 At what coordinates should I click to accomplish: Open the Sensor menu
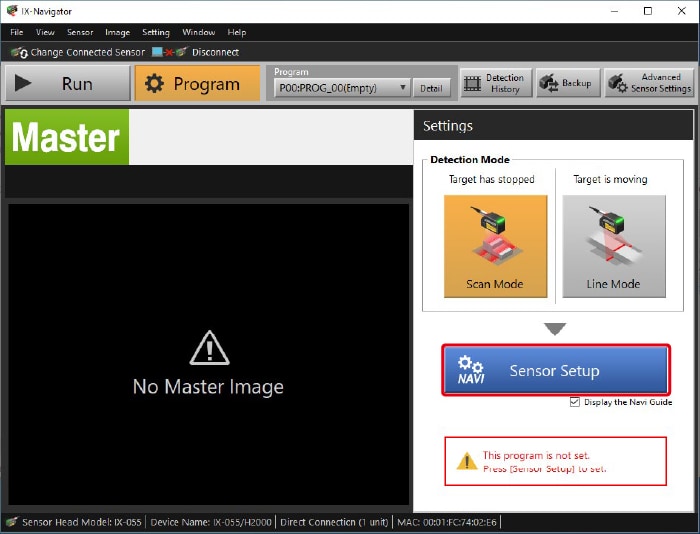pos(80,32)
